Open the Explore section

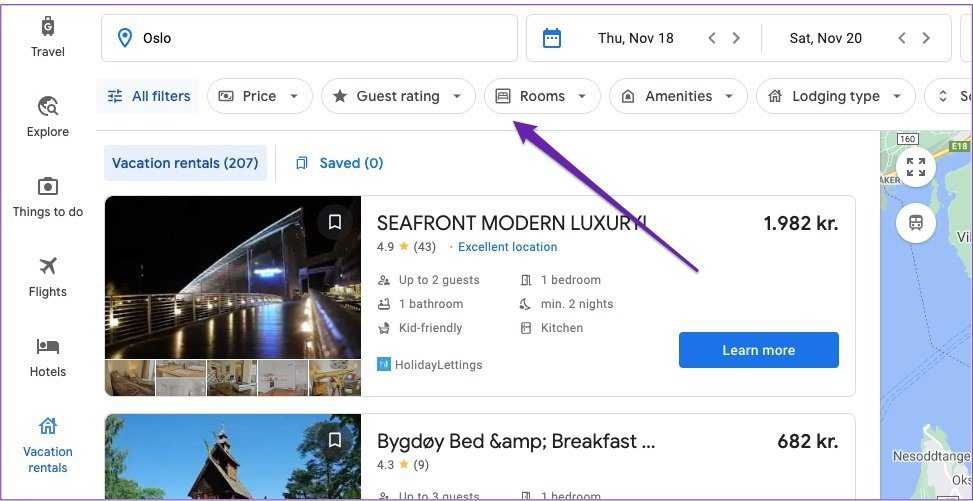[x=47, y=117]
